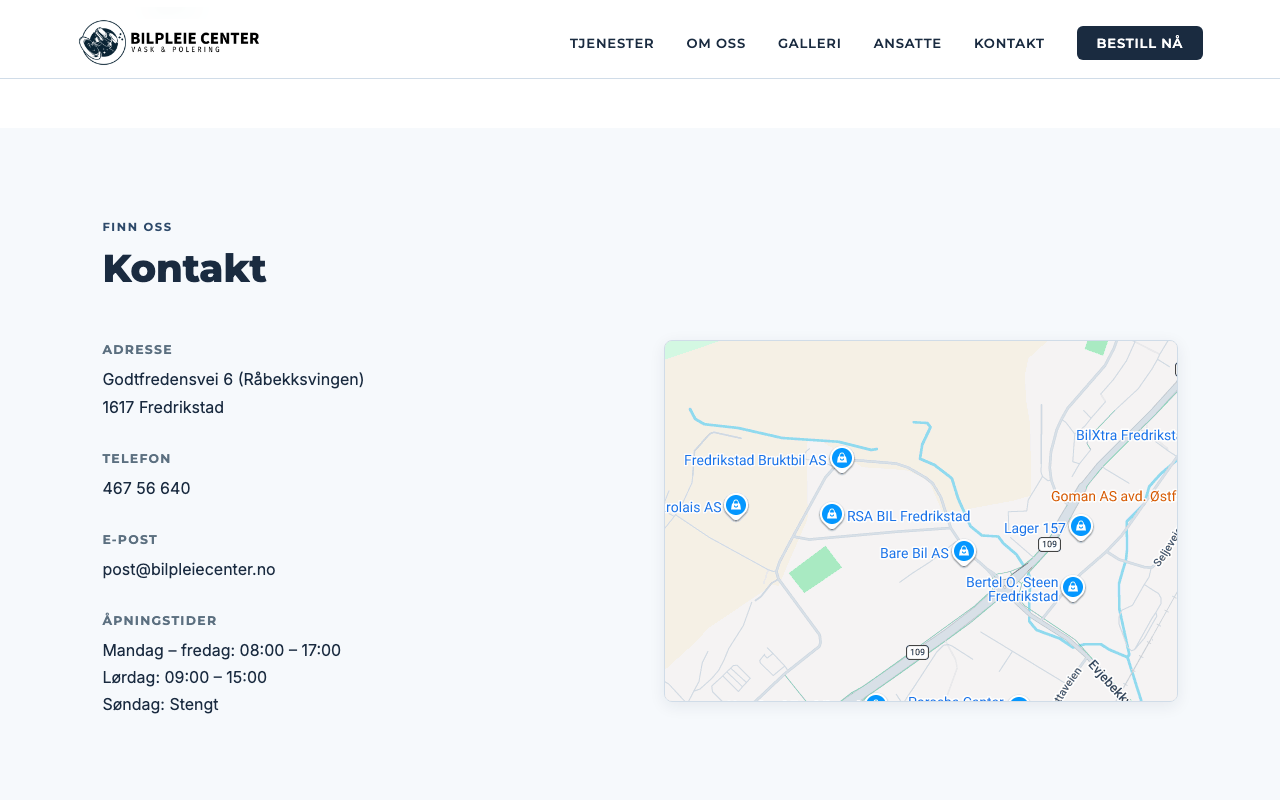Navigate to the Ansatte page
The height and width of the screenshot is (800, 1280).
(x=907, y=43)
